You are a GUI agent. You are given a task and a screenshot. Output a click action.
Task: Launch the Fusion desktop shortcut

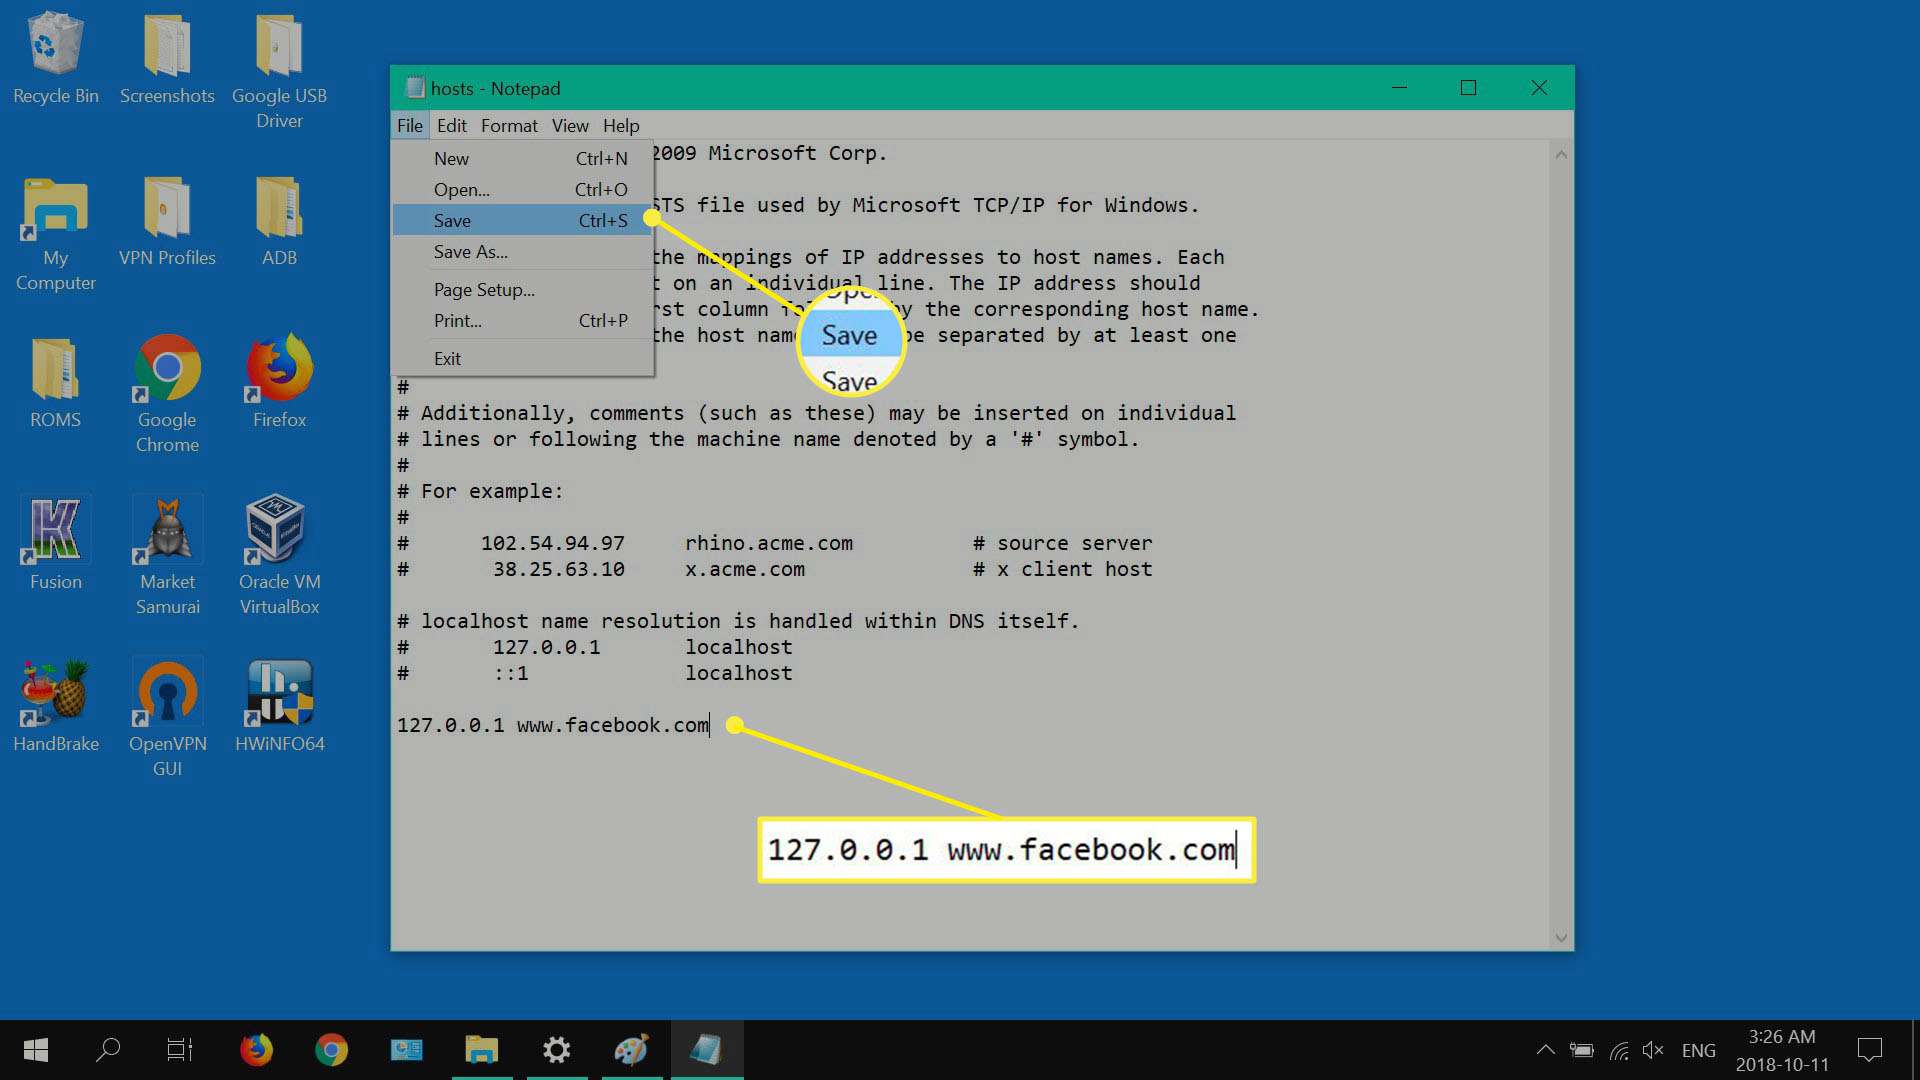click(55, 544)
